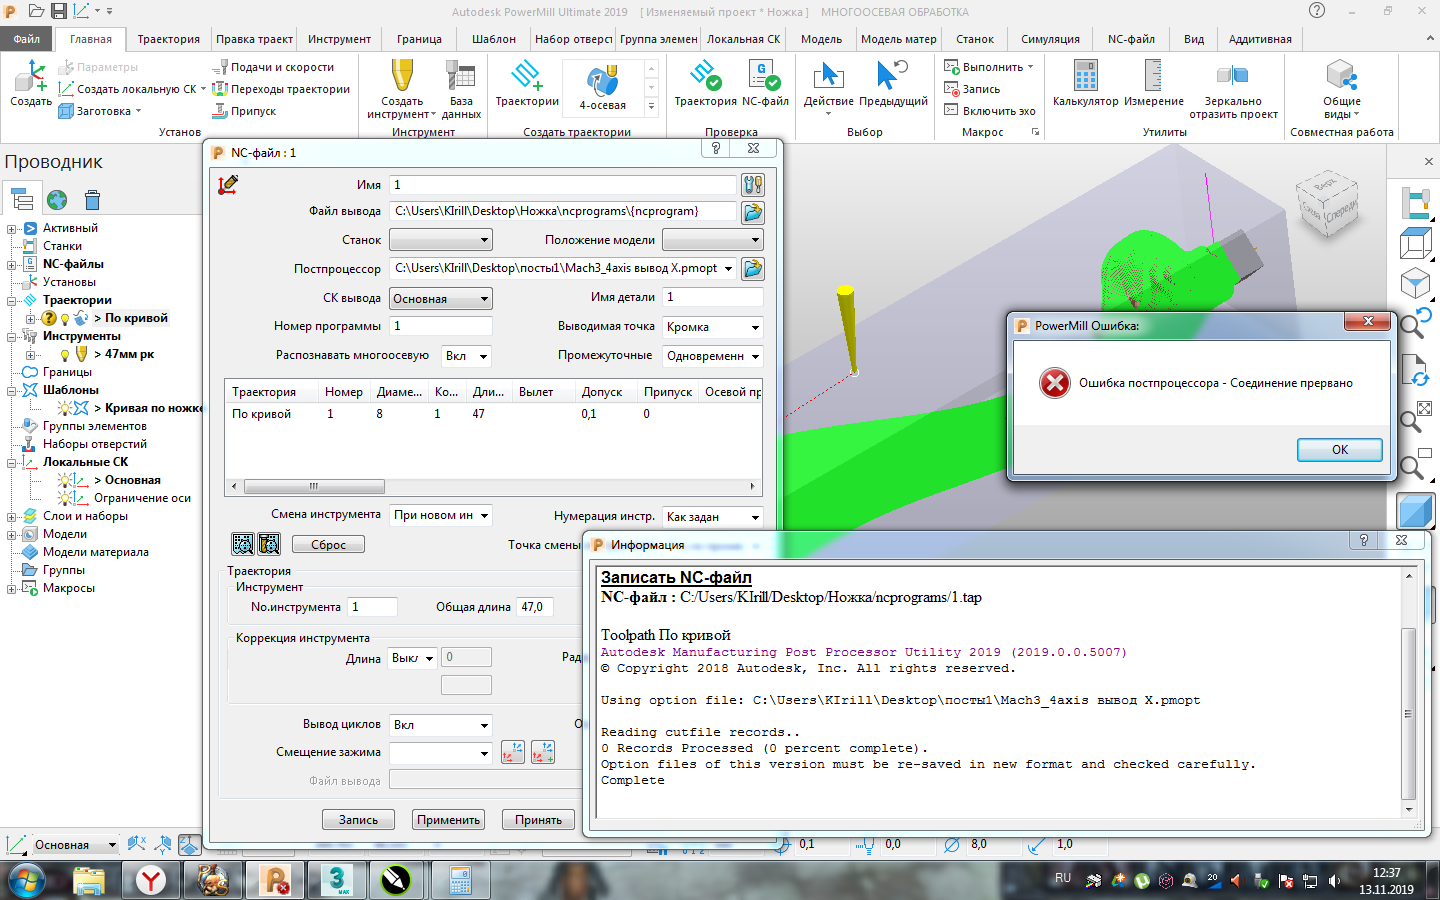Click the Траектории strategy selector icon
The height and width of the screenshot is (900, 1440).
tap(527, 83)
